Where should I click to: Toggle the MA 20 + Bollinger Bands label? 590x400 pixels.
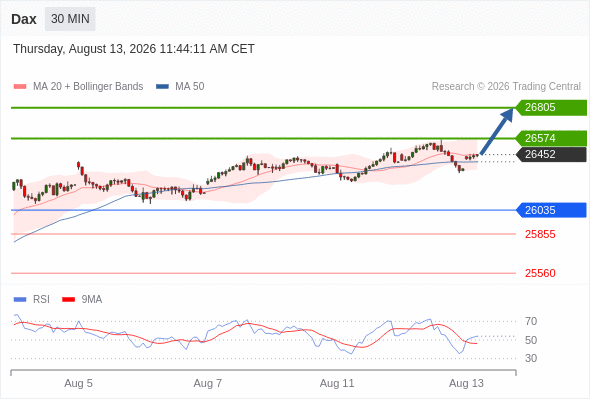pos(88,87)
